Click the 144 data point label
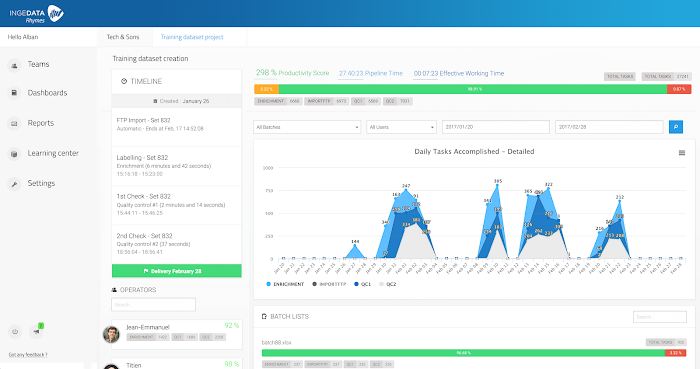 355,241
